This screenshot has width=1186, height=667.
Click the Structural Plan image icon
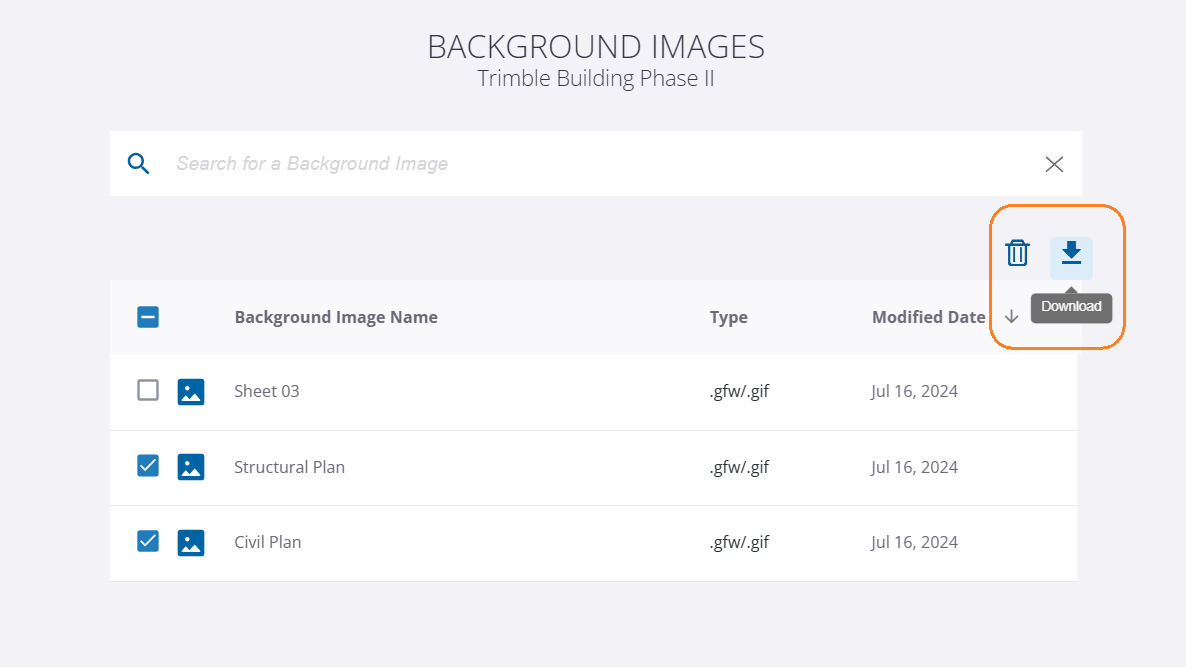pos(191,467)
